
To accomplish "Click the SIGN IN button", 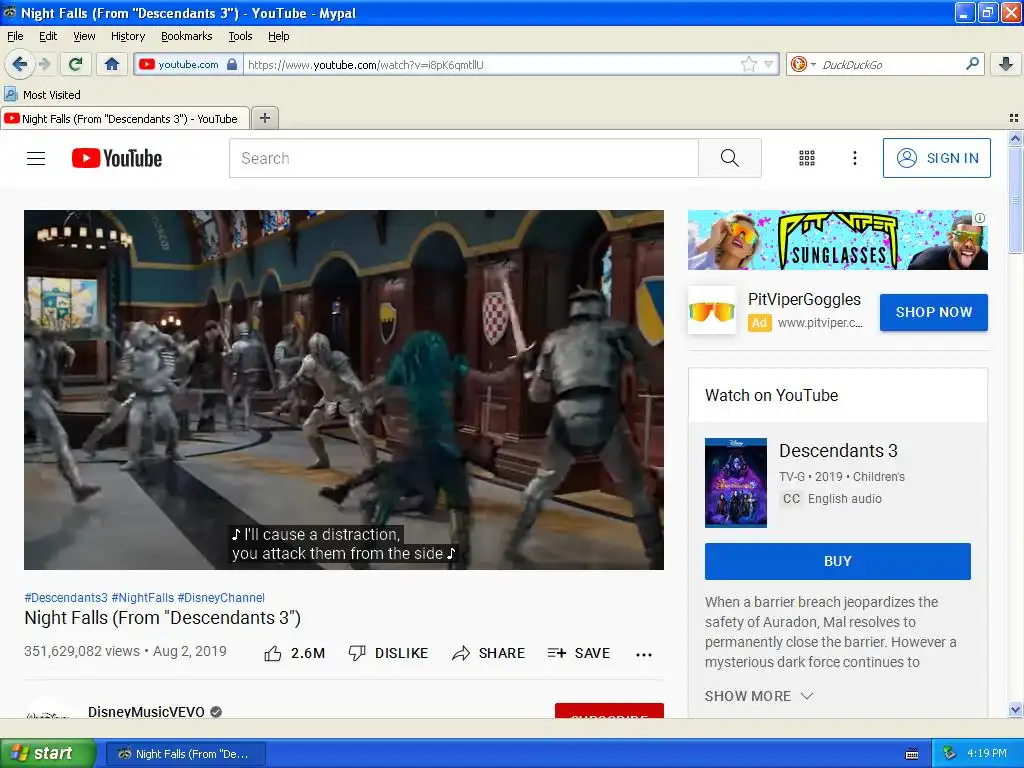I will point(936,158).
